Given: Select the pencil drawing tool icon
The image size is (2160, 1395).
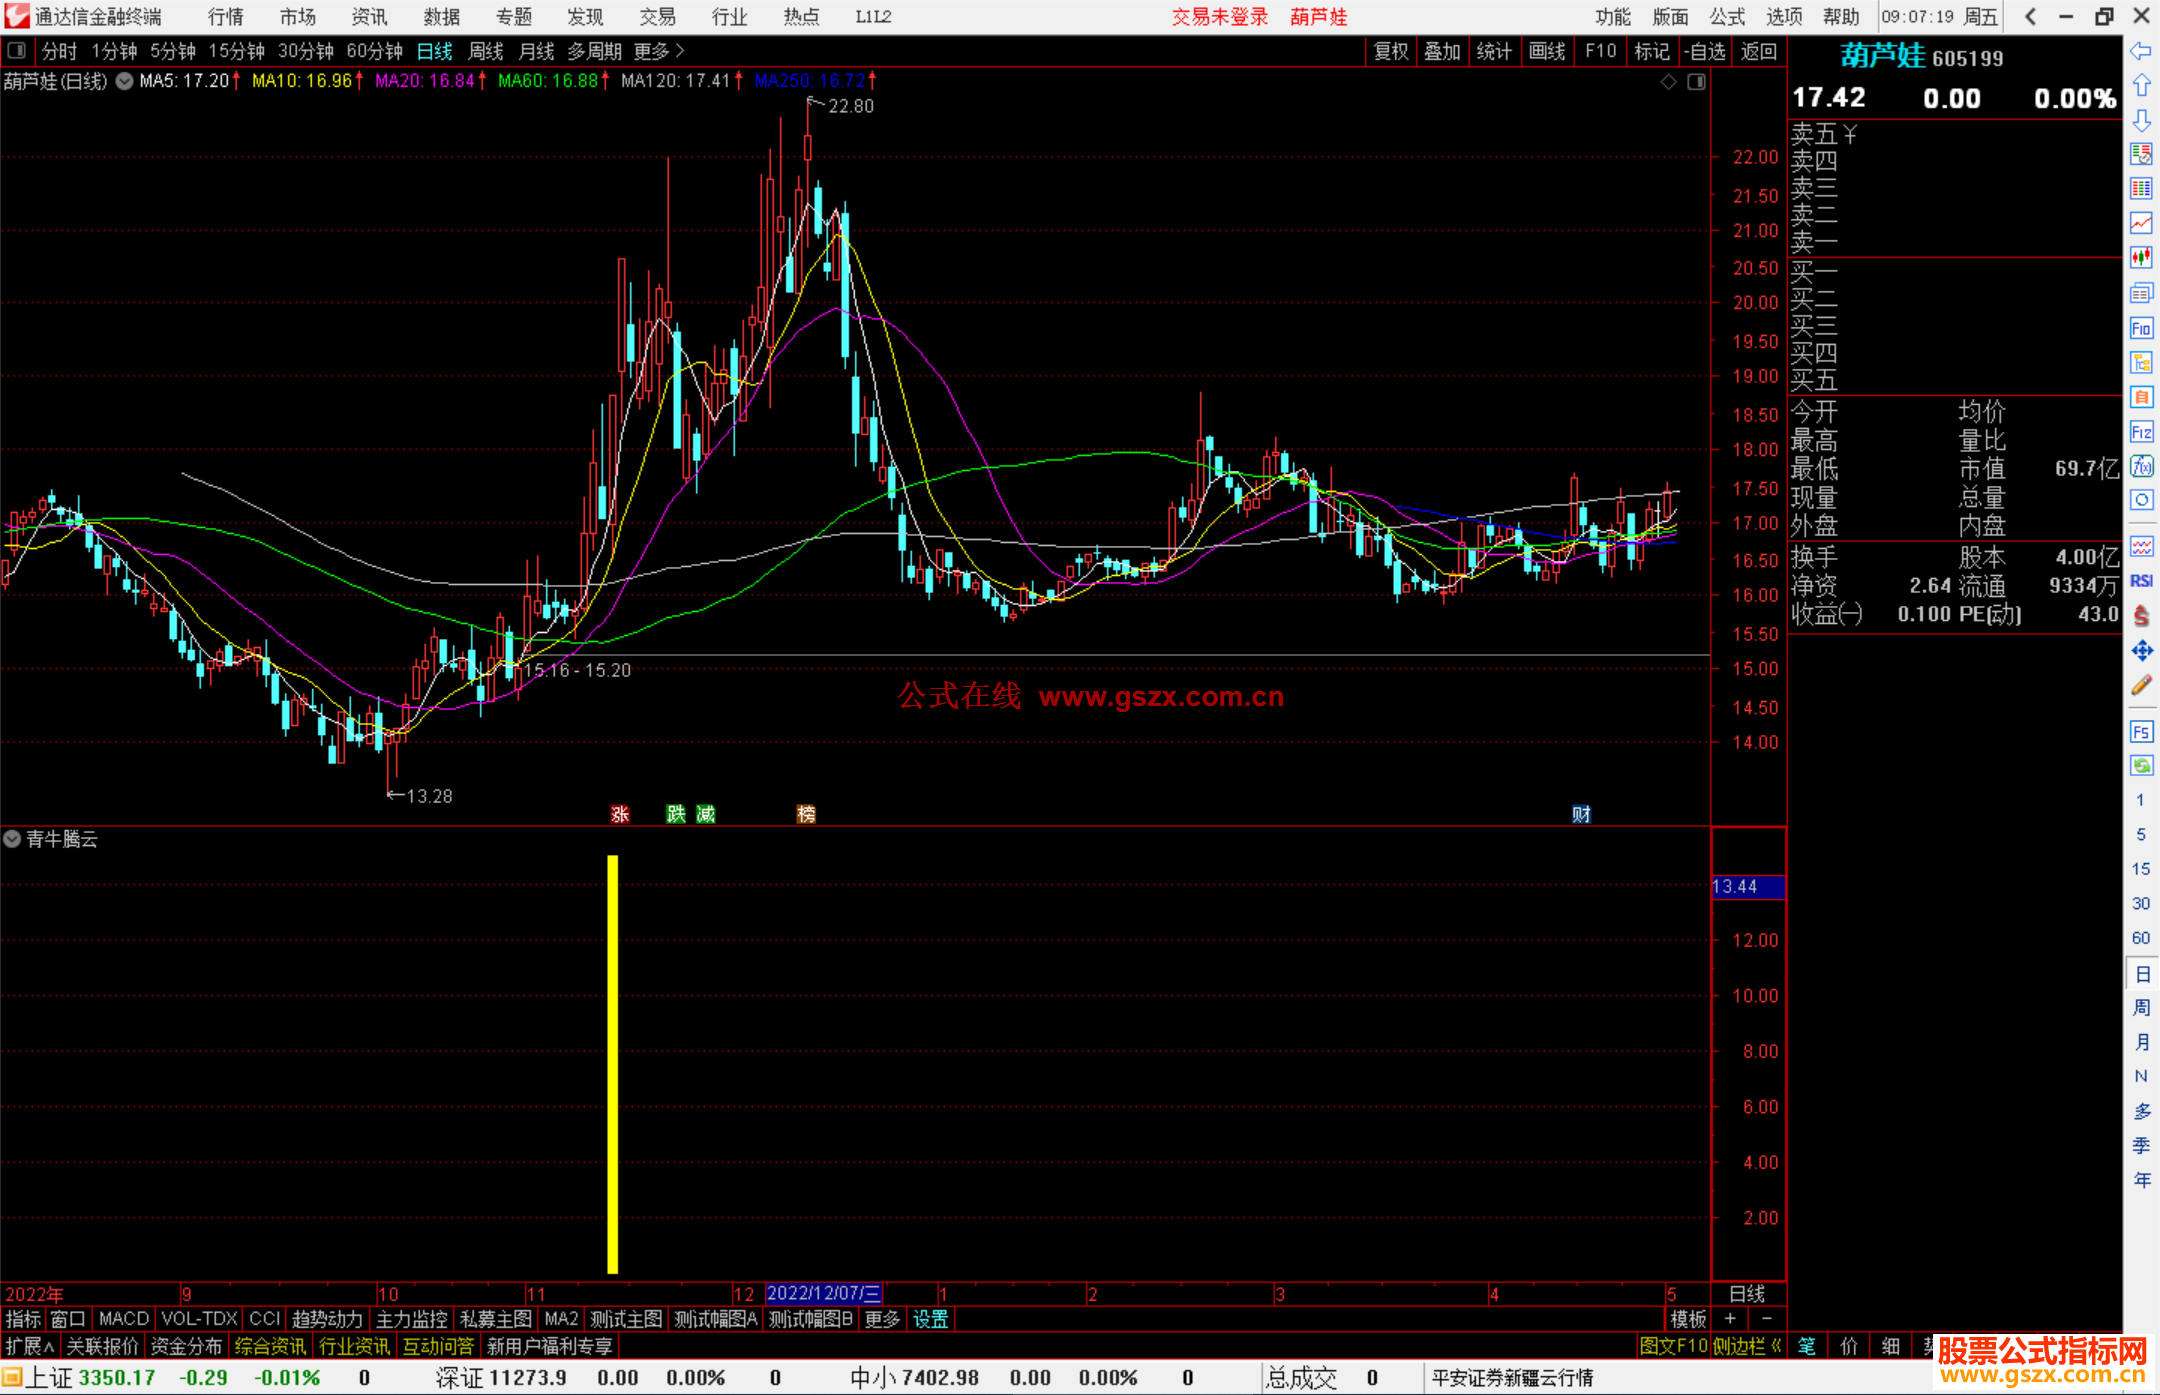Looking at the screenshot, I should point(2141,686).
